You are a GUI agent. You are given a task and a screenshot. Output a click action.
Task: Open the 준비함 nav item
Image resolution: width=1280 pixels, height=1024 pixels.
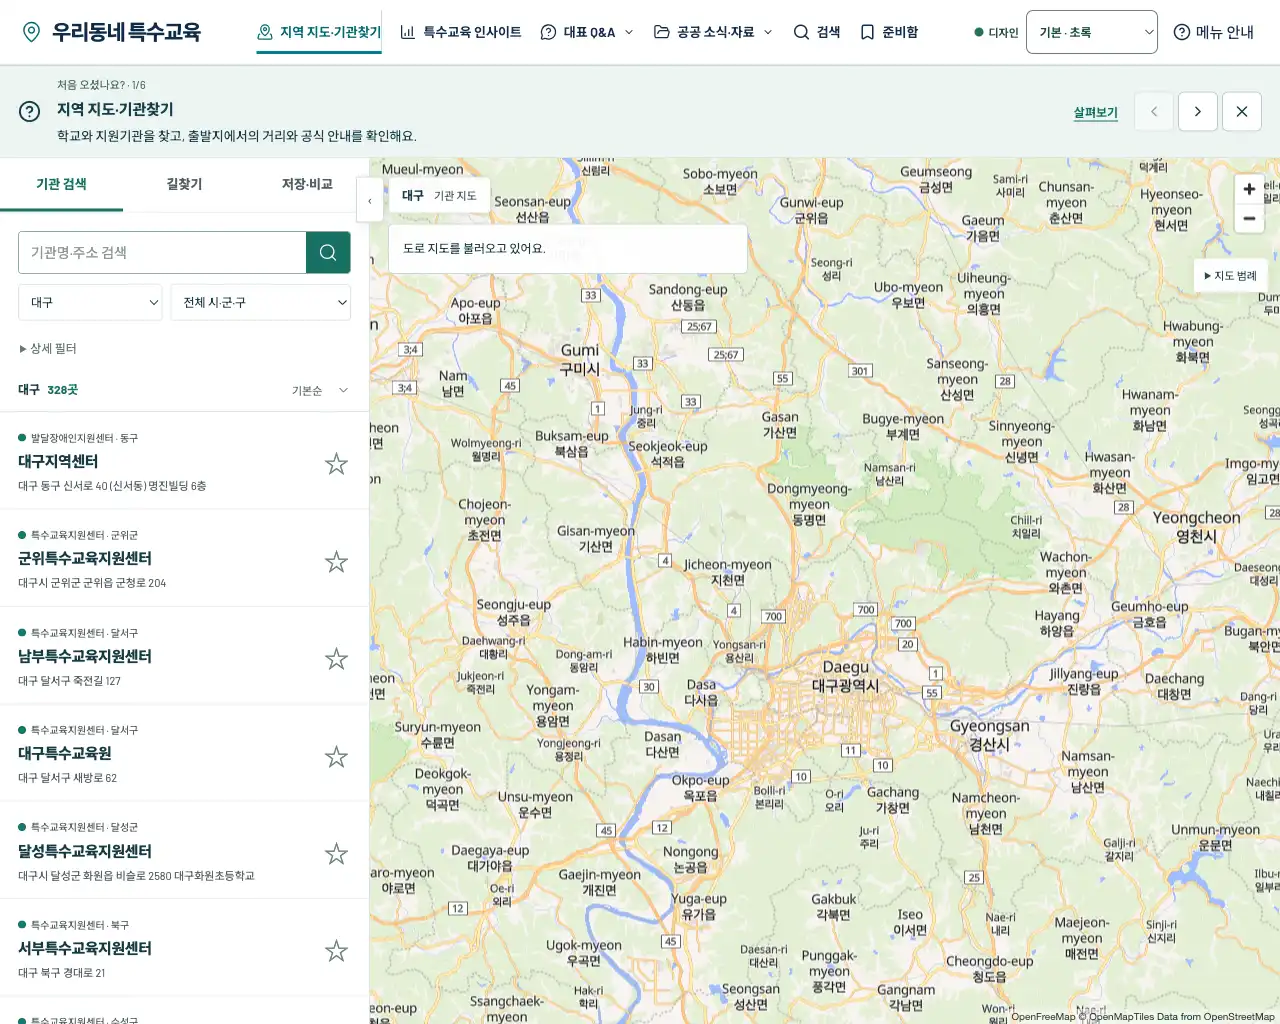[x=889, y=32]
